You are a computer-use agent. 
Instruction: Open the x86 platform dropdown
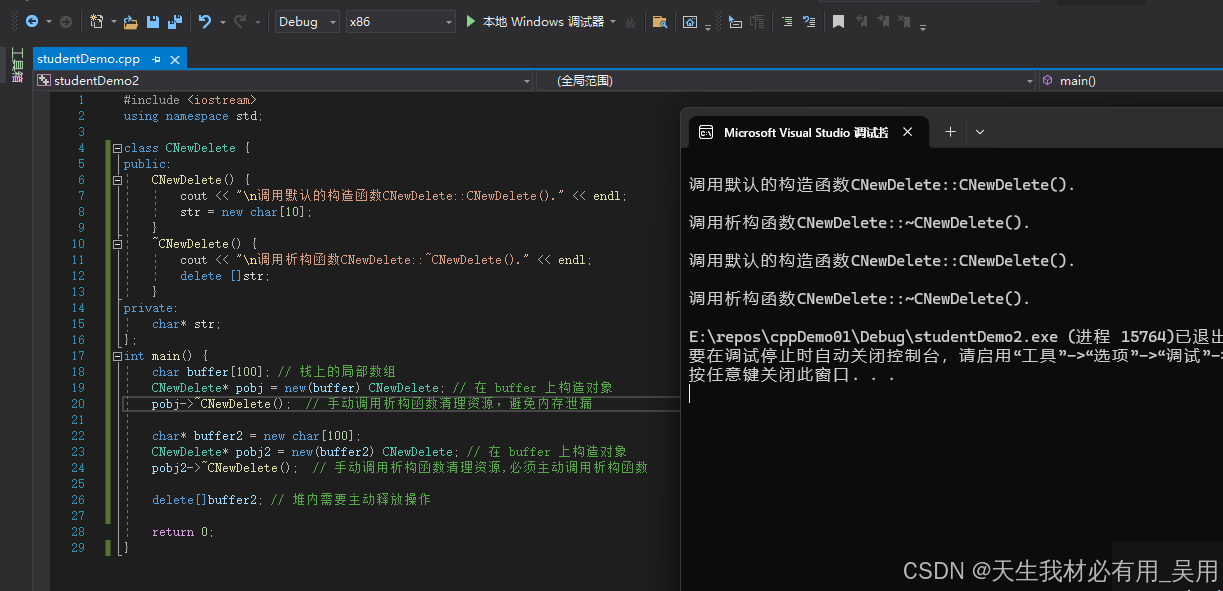point(400,21)
